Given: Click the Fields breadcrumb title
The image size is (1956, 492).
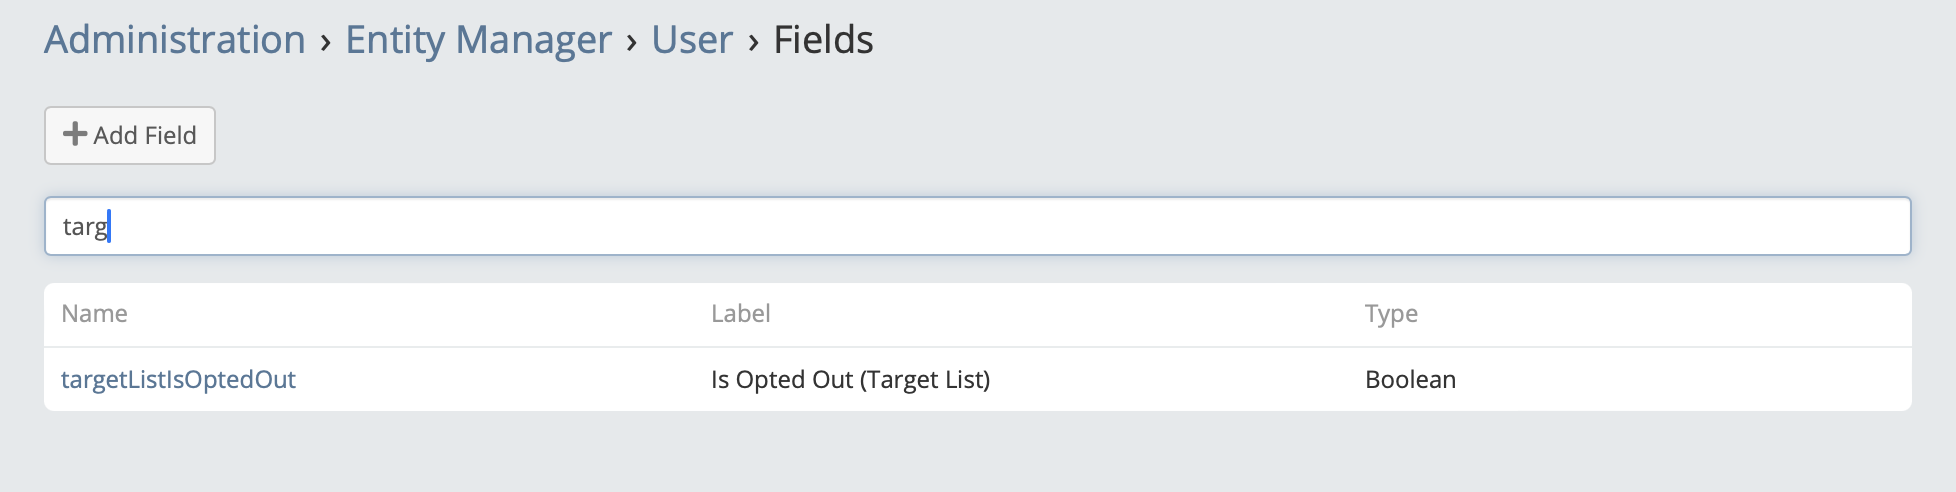Looking at the screenshot, I should tap(823, 40).
